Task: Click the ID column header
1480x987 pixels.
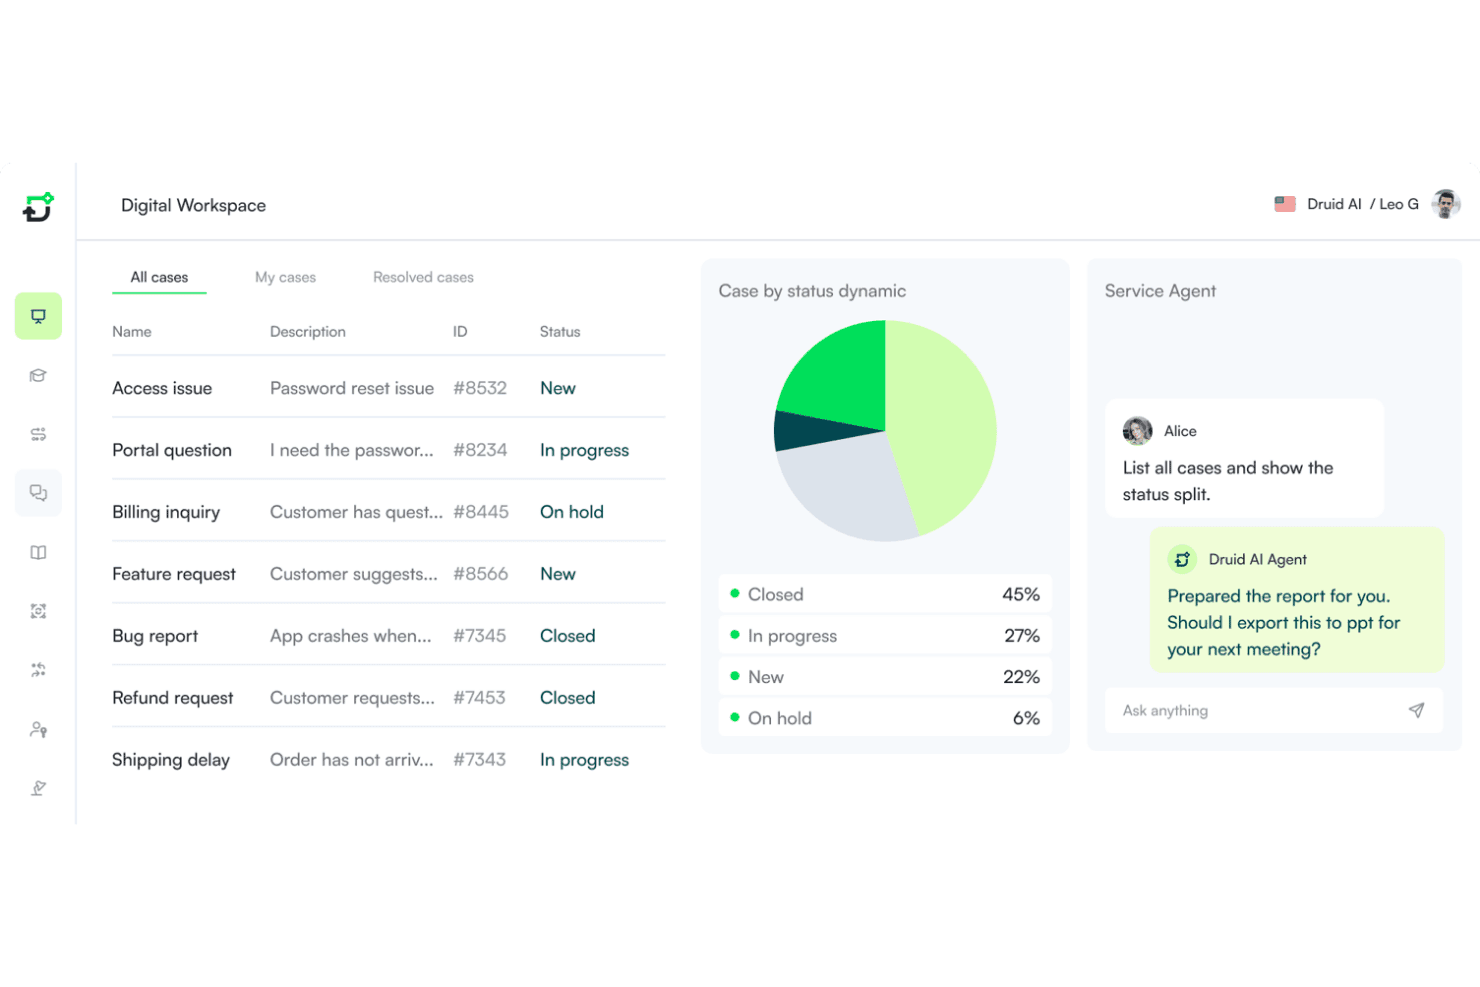Action: (460, 332)
